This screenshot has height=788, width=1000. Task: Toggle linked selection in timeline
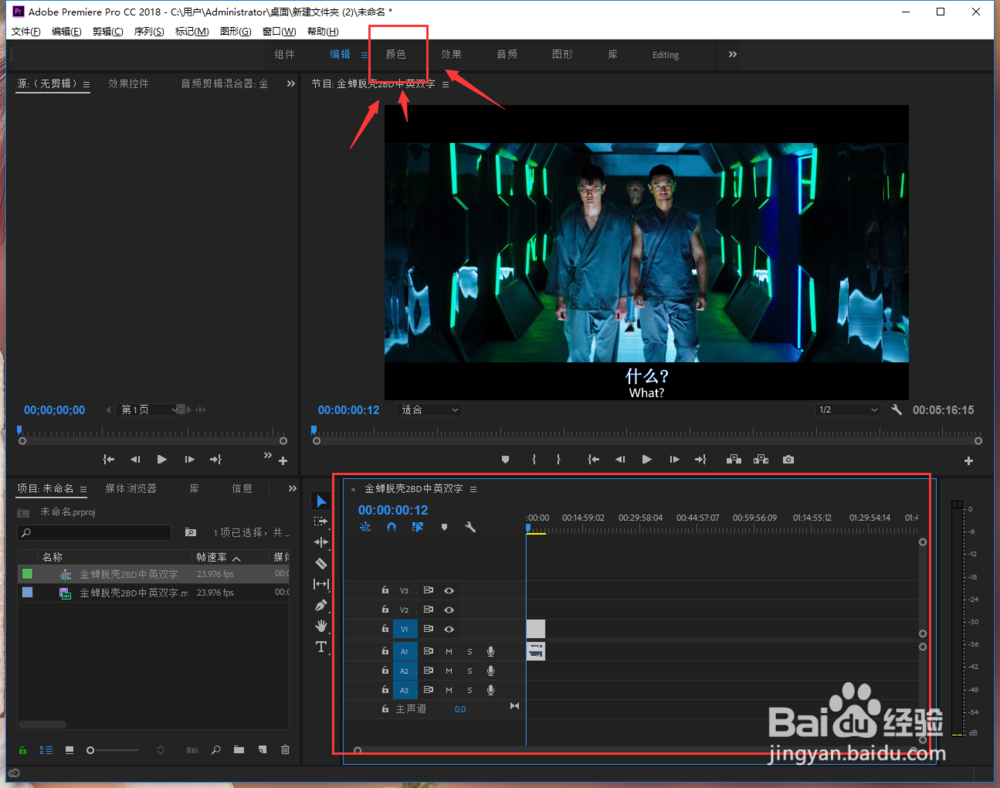click(x=417, y=527)
